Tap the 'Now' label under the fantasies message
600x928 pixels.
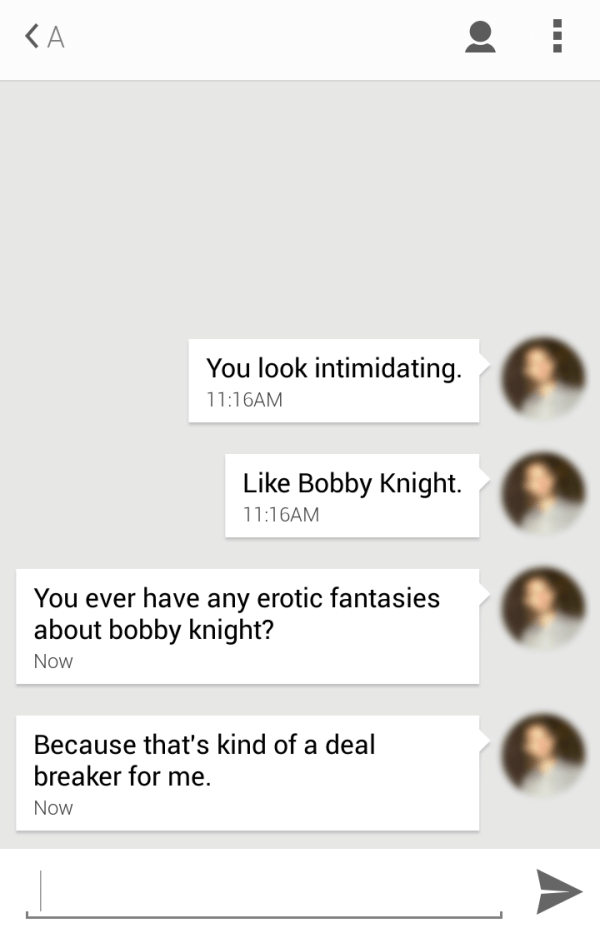pyautogui.click(x=52, y=661)
